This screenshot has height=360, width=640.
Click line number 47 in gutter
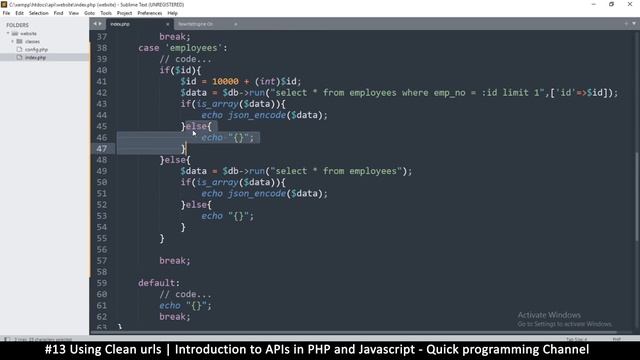pos(102,149)
